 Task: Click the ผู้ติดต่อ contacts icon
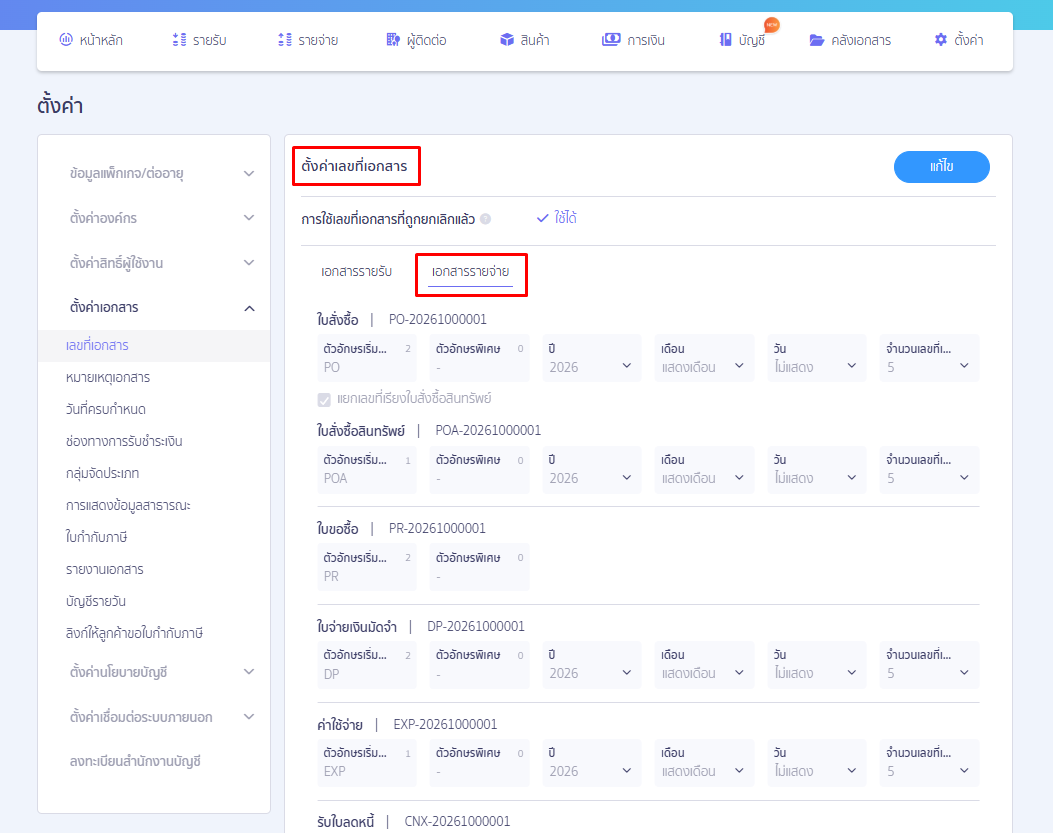(x=394, y=40)
